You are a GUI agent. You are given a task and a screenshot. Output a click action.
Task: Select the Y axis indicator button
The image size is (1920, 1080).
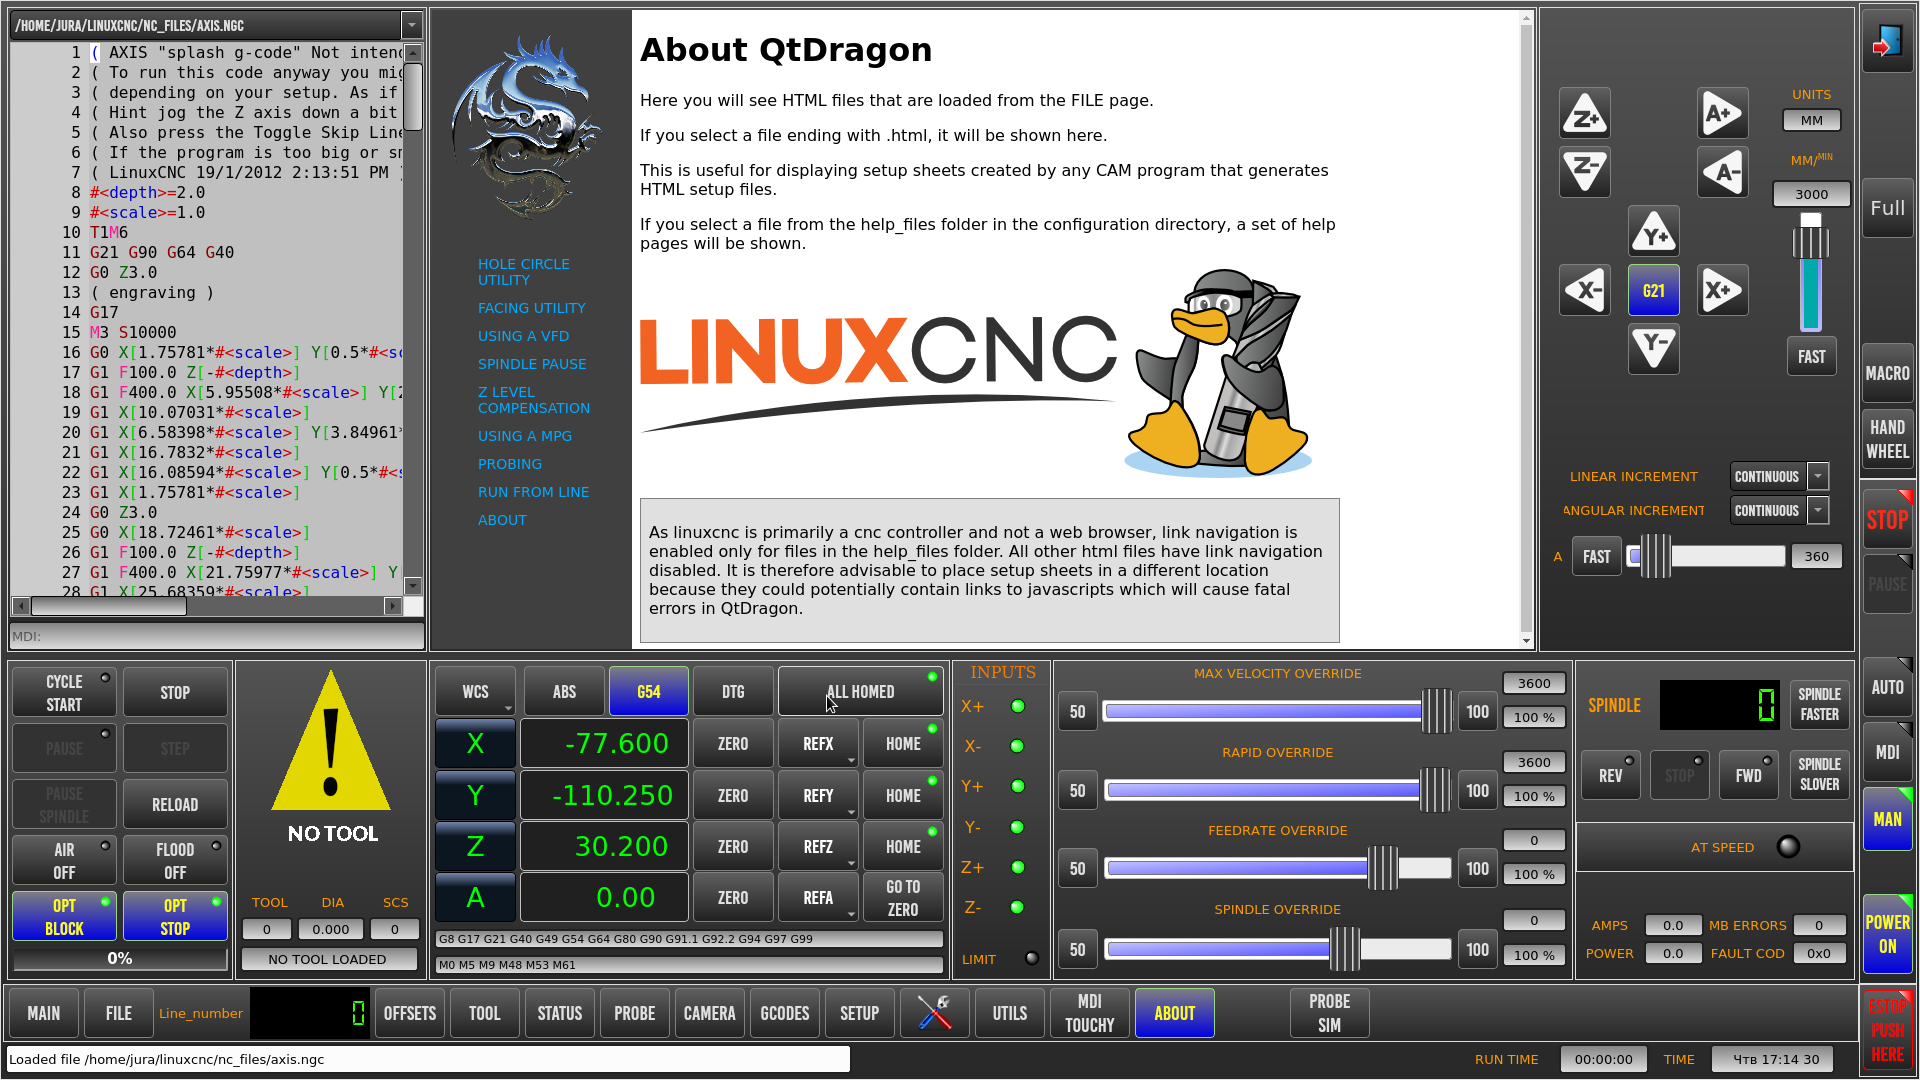click(475, 796)
